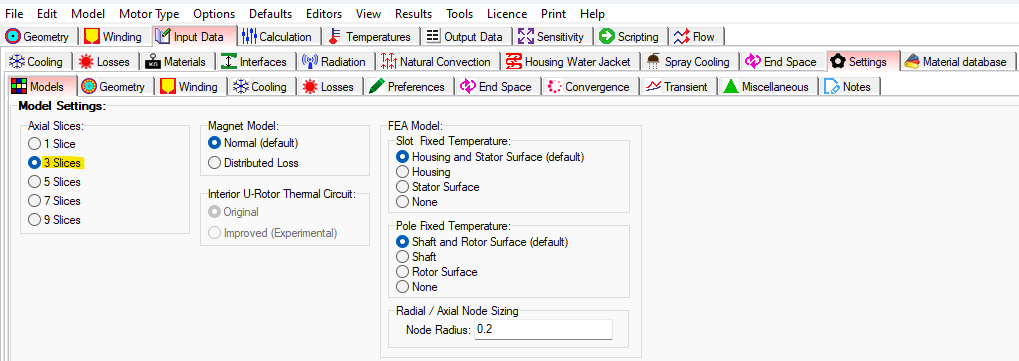Open the Transient settings tab

[678, 87]
